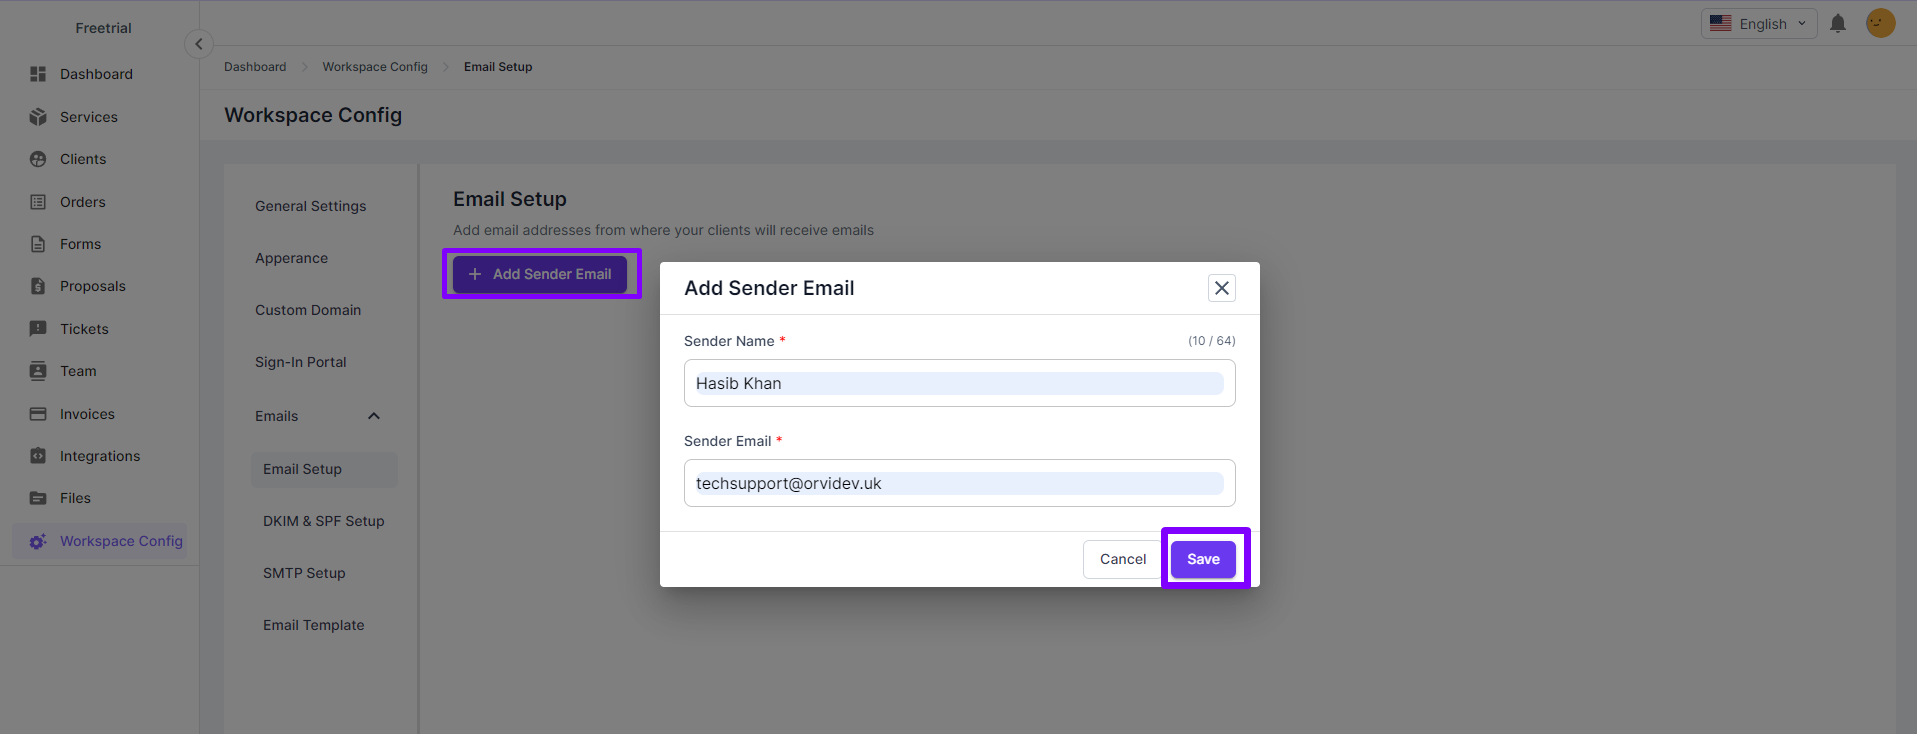
Task: Click the Invoices card icon
Action: coord(38,414)
